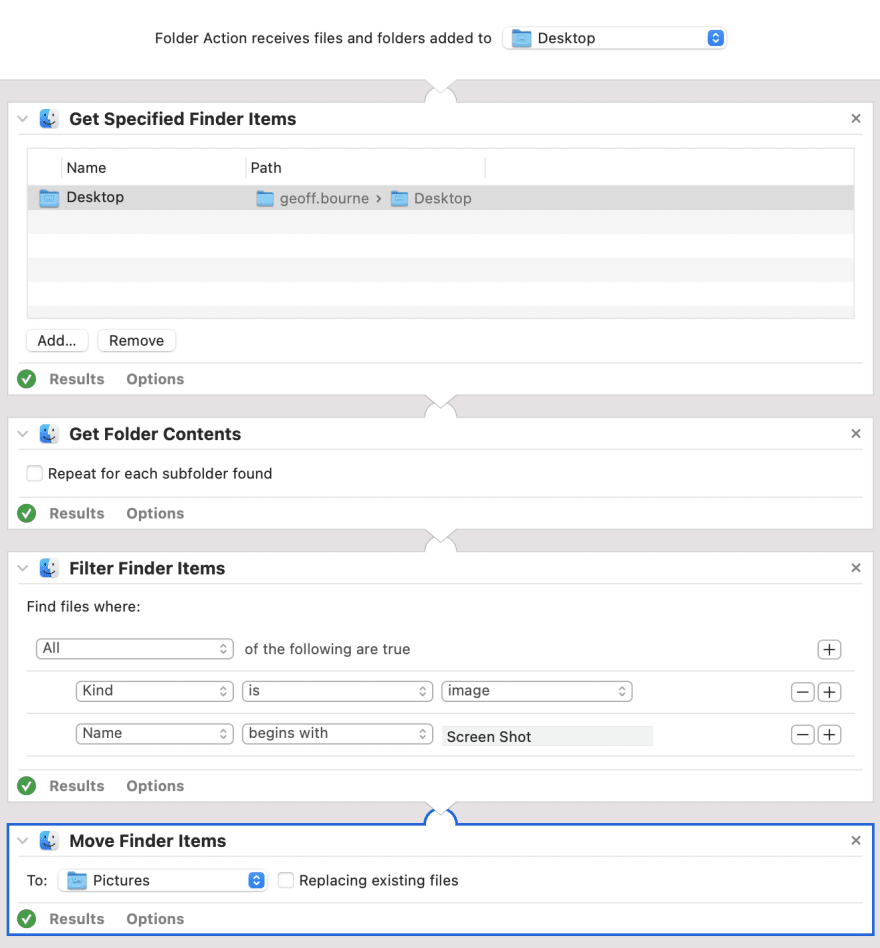The height and width of the screenshot is (948, 880).
Task: Show Results in Get Folder Contents
Action: pos(77,513)
